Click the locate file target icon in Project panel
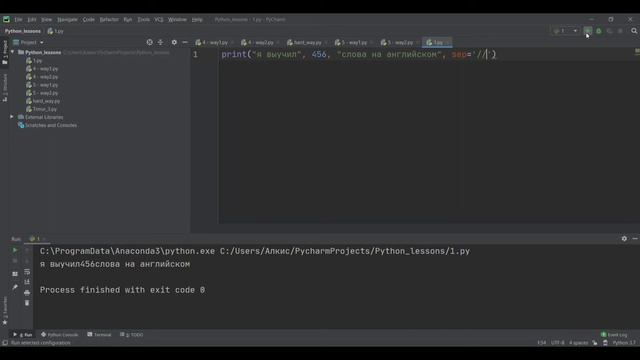Image resolution: width=640 pixels, height=360 pixels. tap(149, 42)
